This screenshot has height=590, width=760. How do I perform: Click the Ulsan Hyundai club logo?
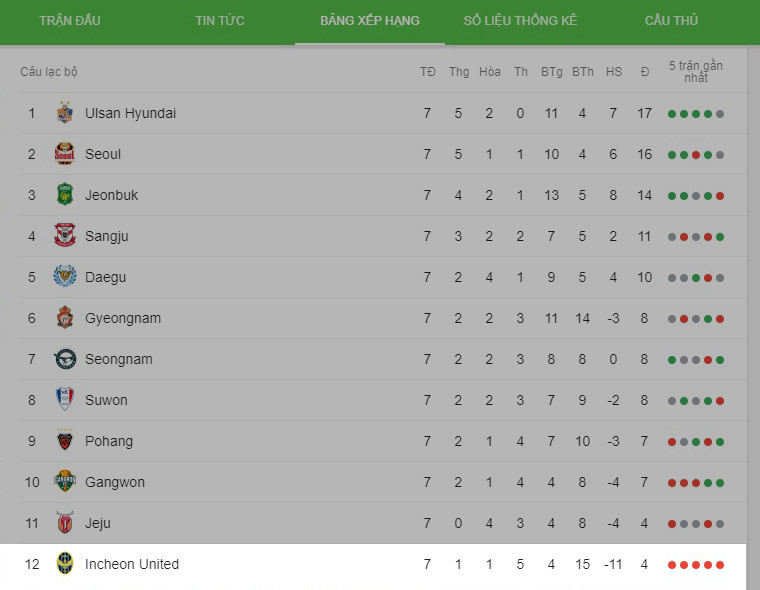point(65,113)
